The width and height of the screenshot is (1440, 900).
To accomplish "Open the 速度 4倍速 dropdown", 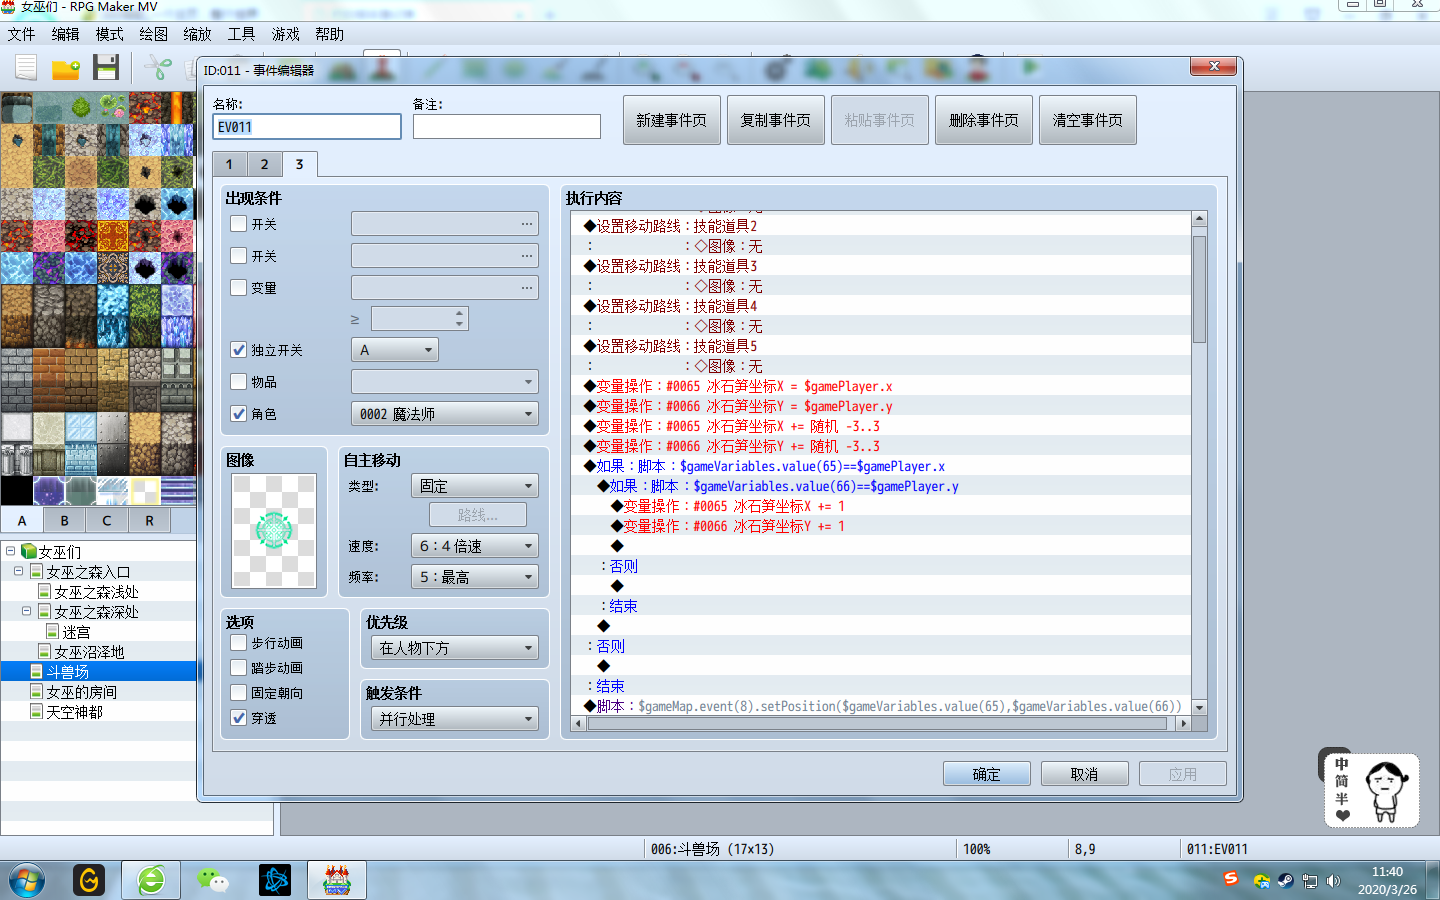I will click(x=475, y=546).
